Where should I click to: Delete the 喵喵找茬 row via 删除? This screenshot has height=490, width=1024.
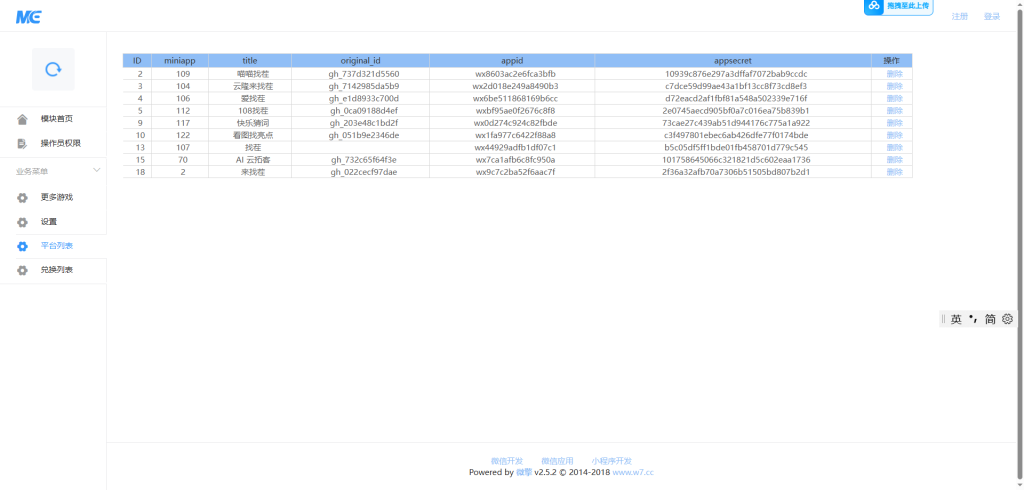(x=893, y=74)
